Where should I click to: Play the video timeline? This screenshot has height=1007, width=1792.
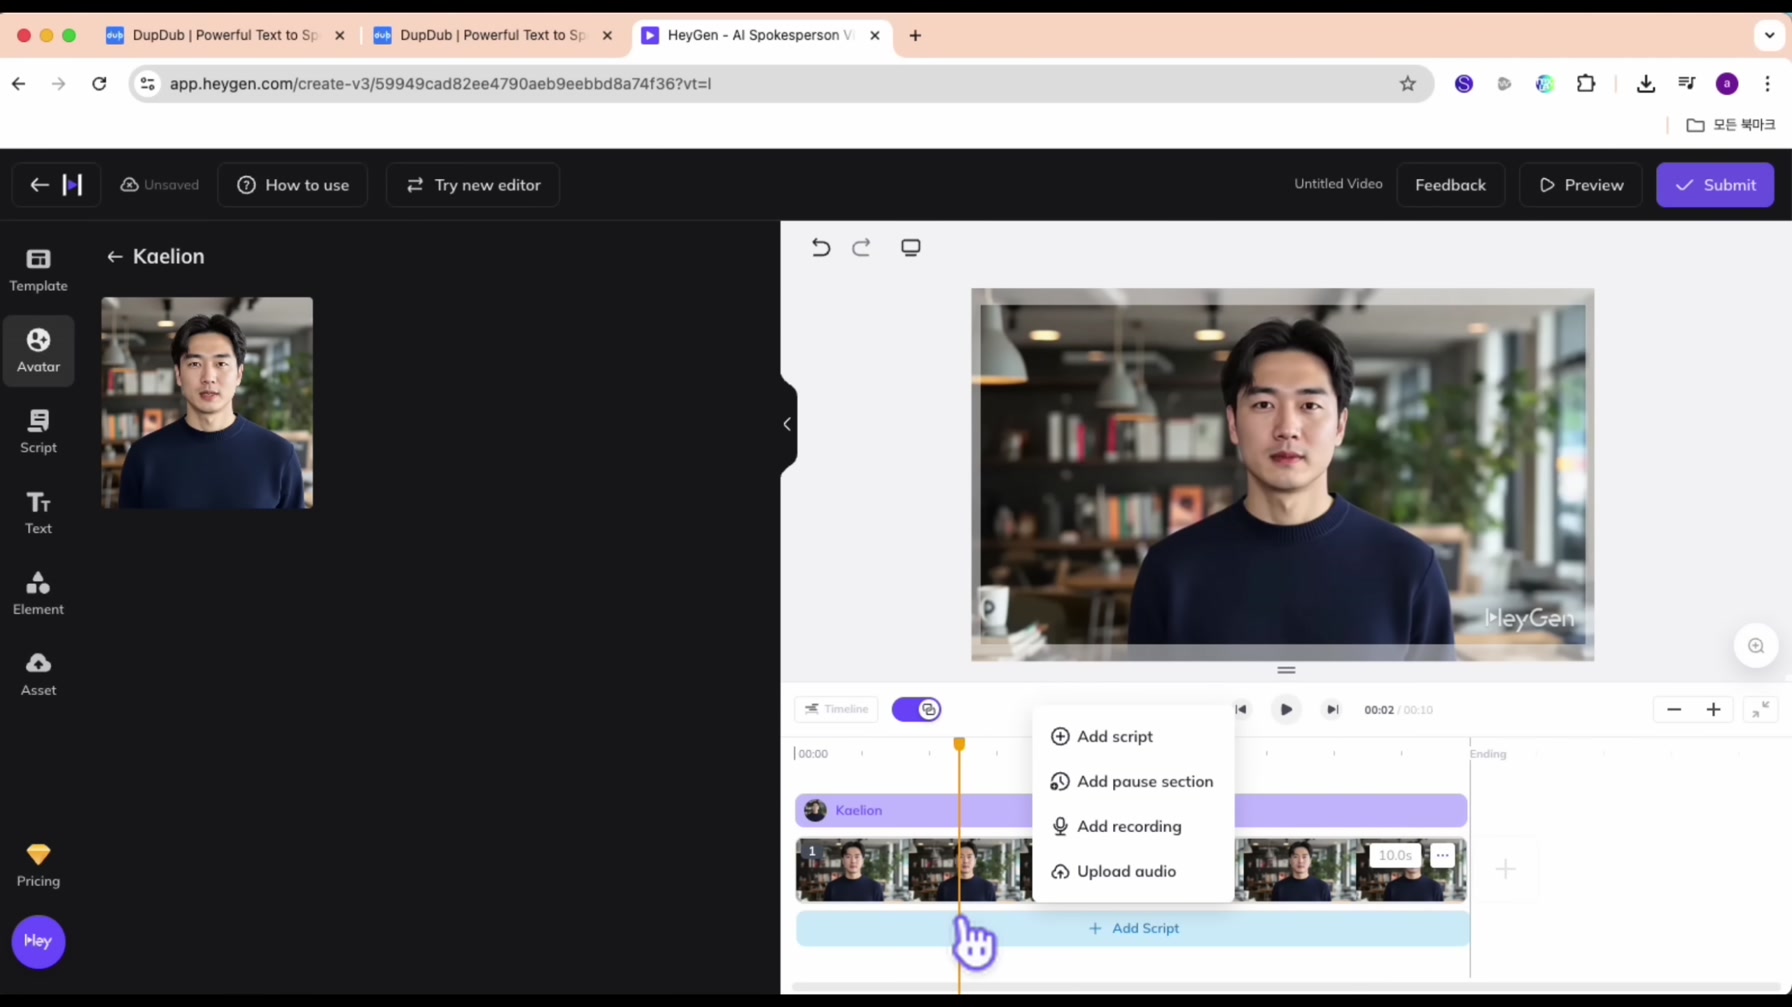1286,710
